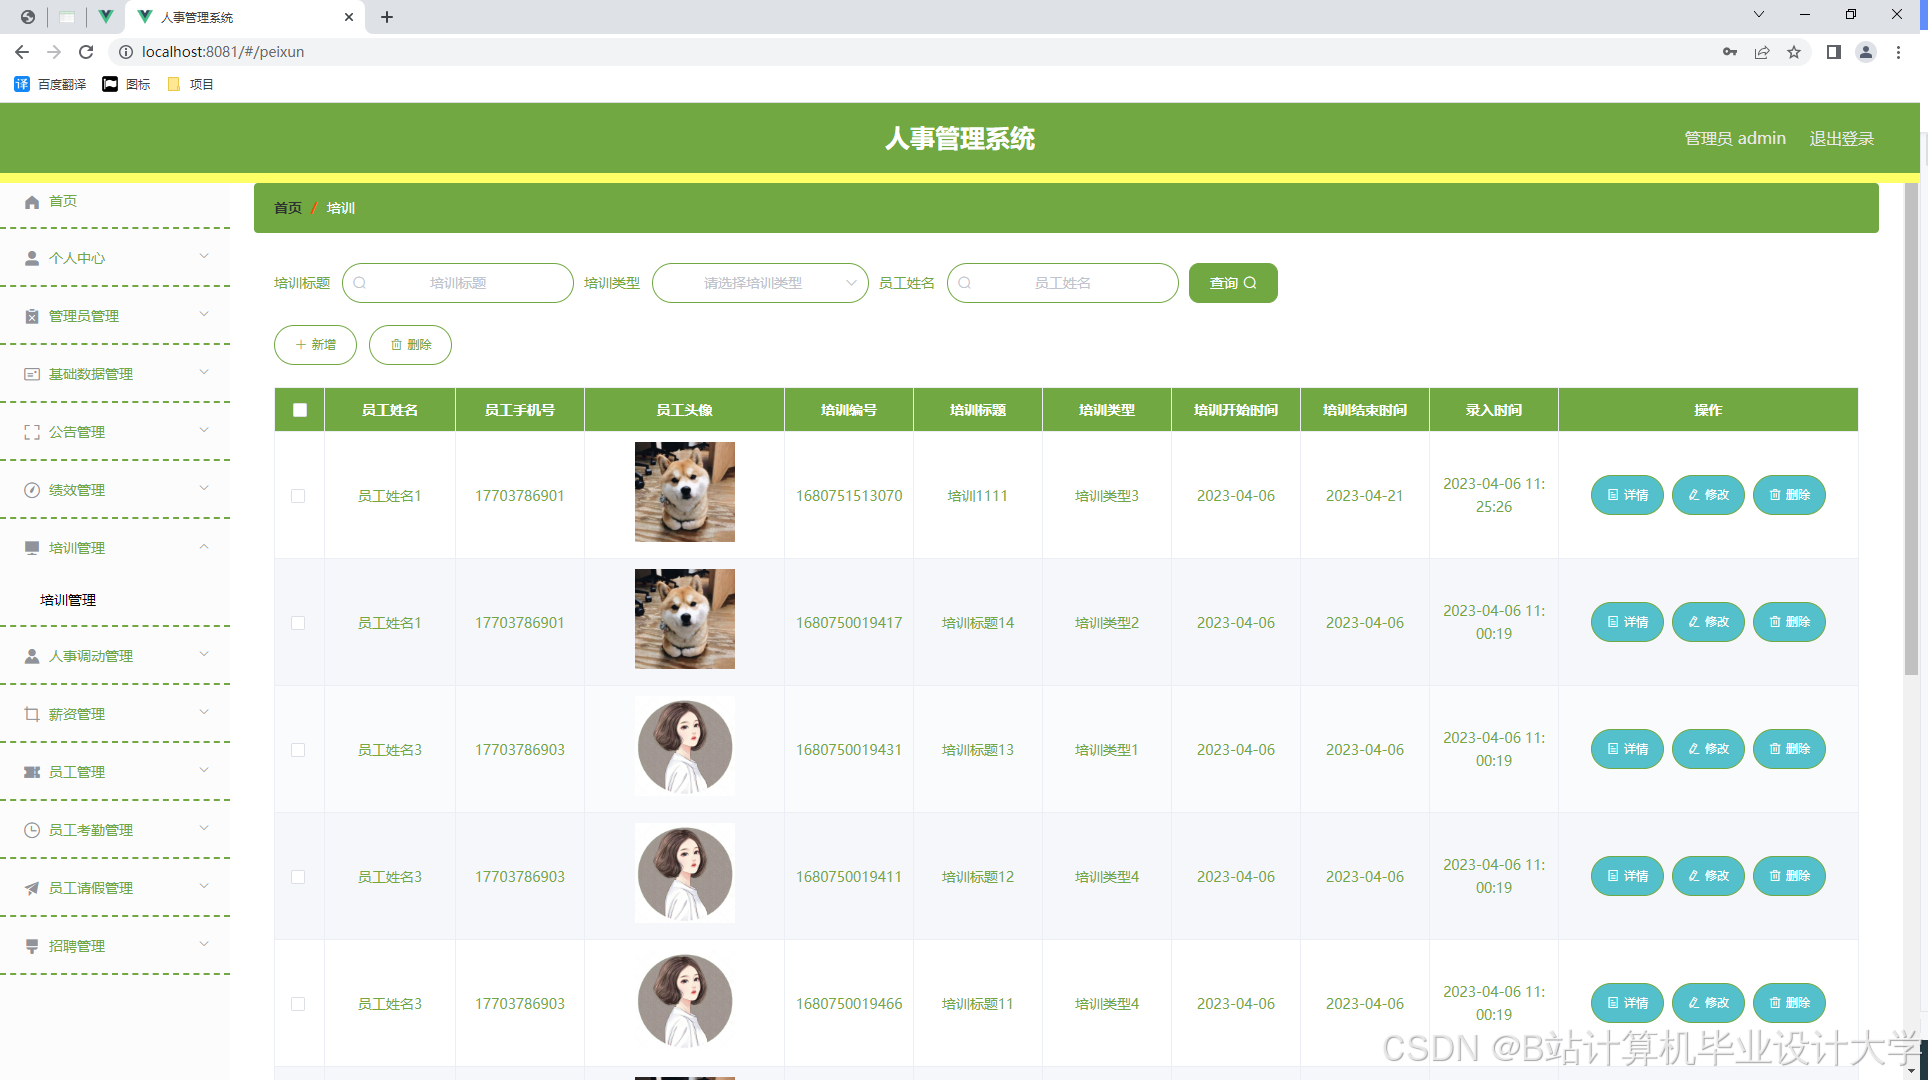This screenshot has height=1080, width=1928.
Task: Click the 绩效管理 compass icon in sidebar
Action: 32,490
